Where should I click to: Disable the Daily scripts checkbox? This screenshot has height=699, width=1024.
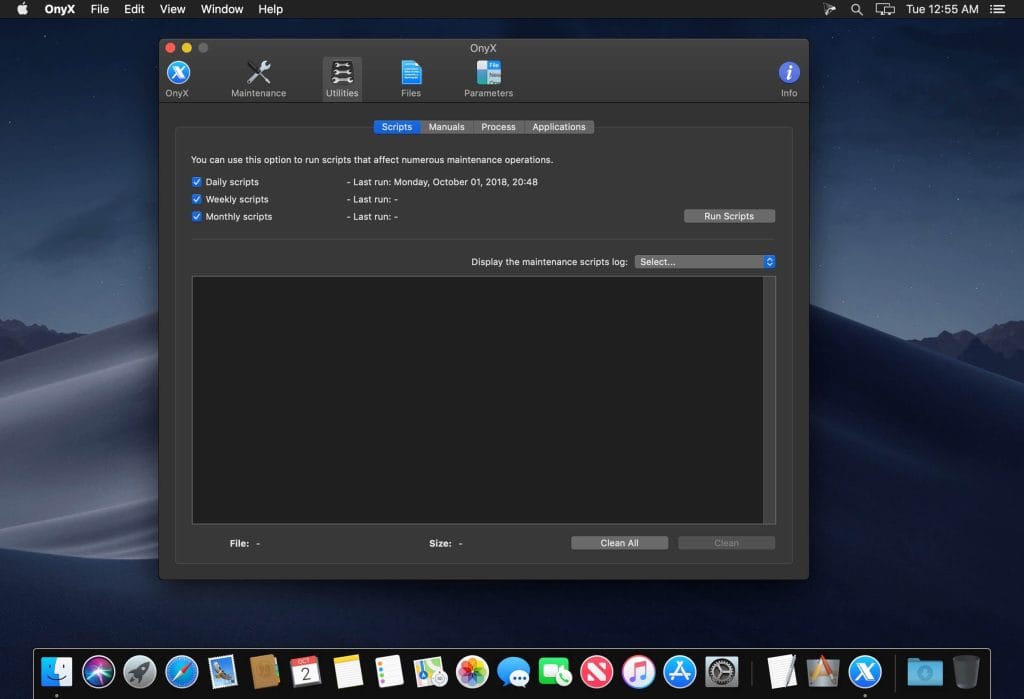click(x=196, y=182)
